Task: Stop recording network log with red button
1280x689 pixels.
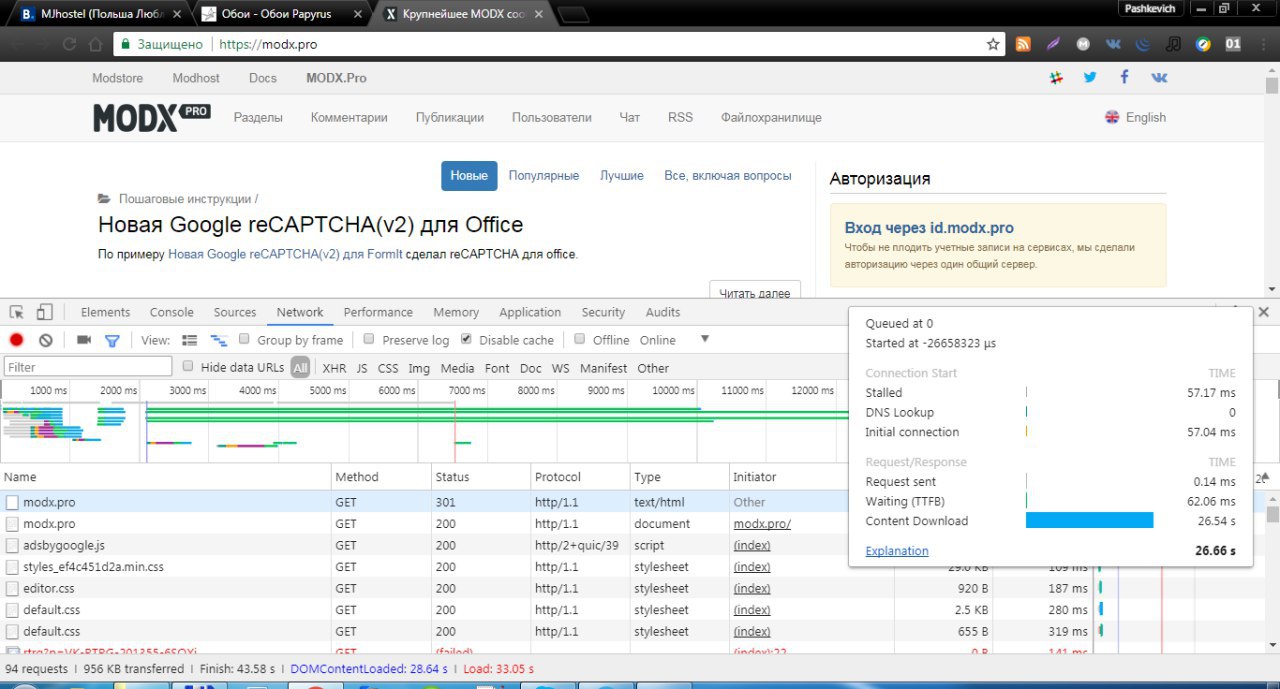Action: 16,340
